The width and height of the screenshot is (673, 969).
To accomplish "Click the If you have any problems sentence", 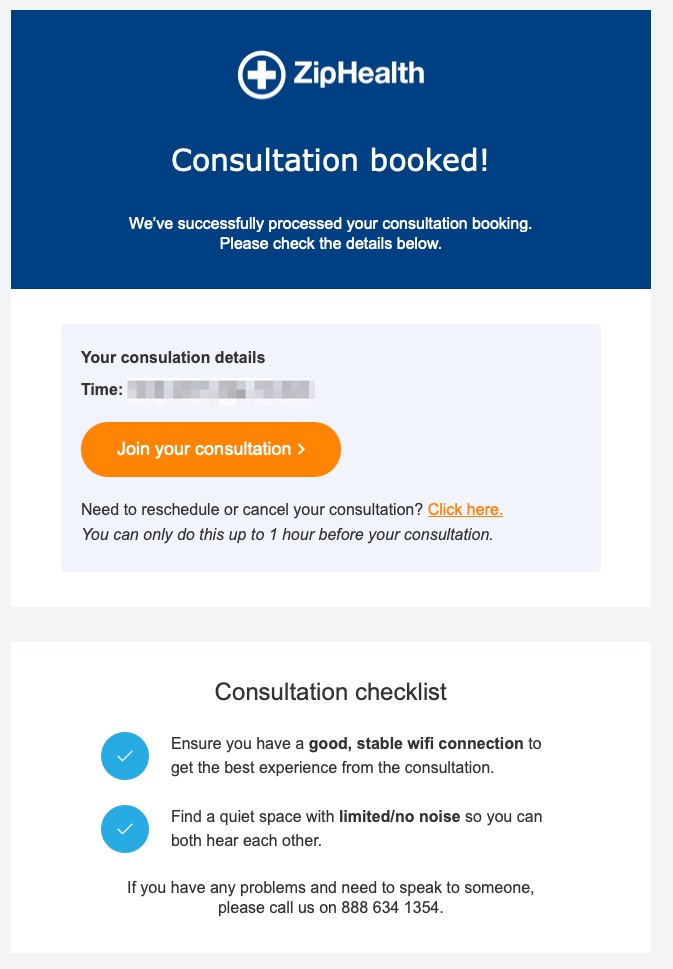I will pos(331,897).
